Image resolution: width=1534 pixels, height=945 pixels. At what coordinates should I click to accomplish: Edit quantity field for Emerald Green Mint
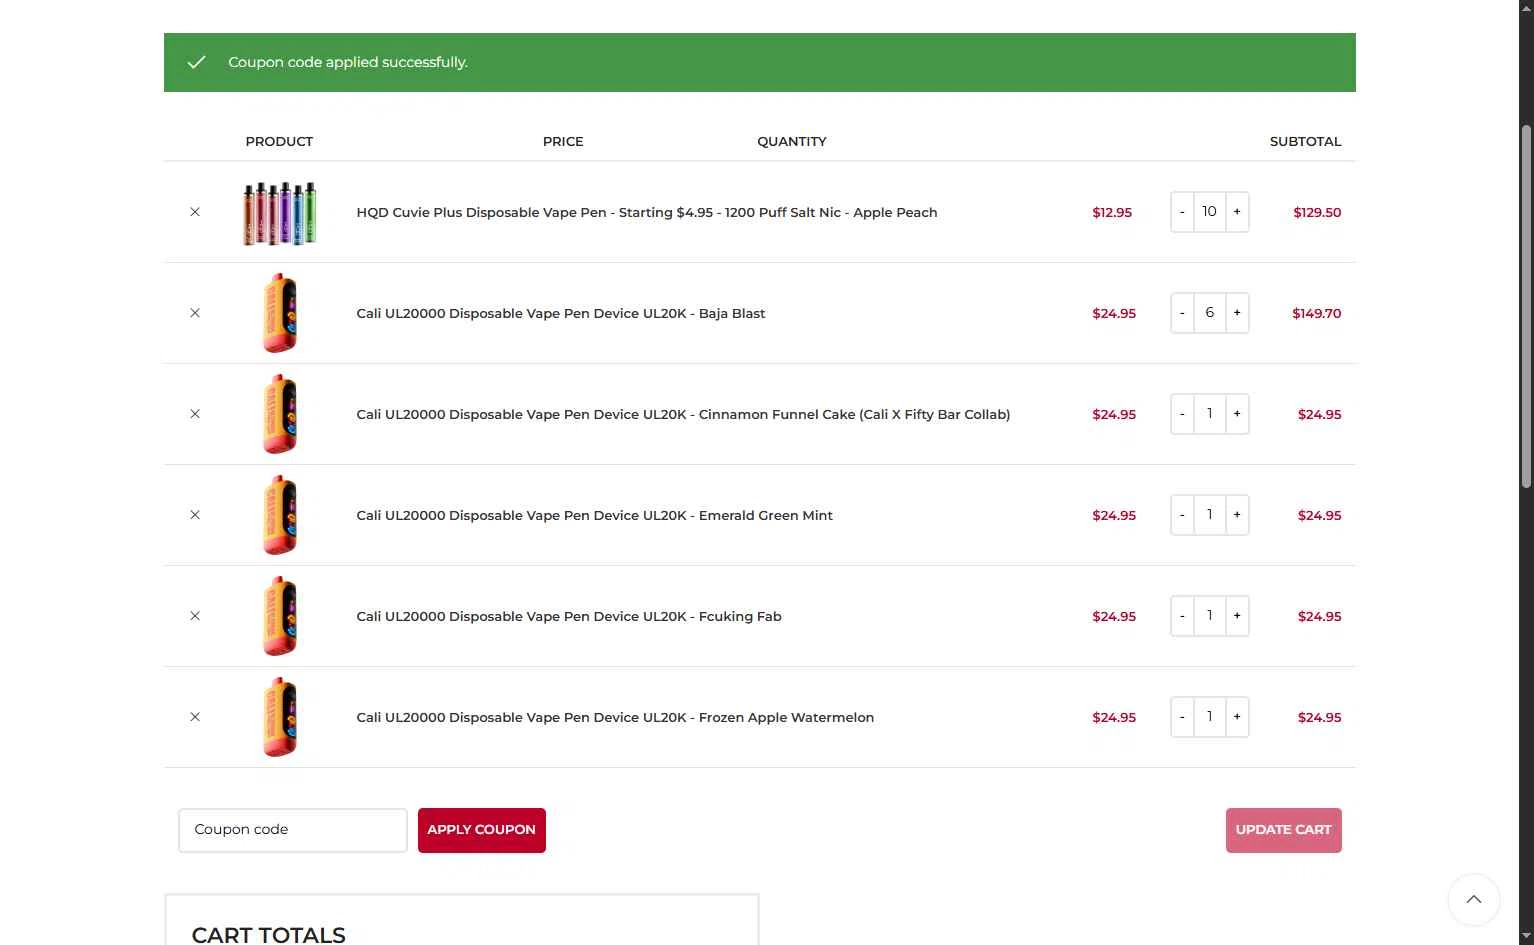(1210, 515)
